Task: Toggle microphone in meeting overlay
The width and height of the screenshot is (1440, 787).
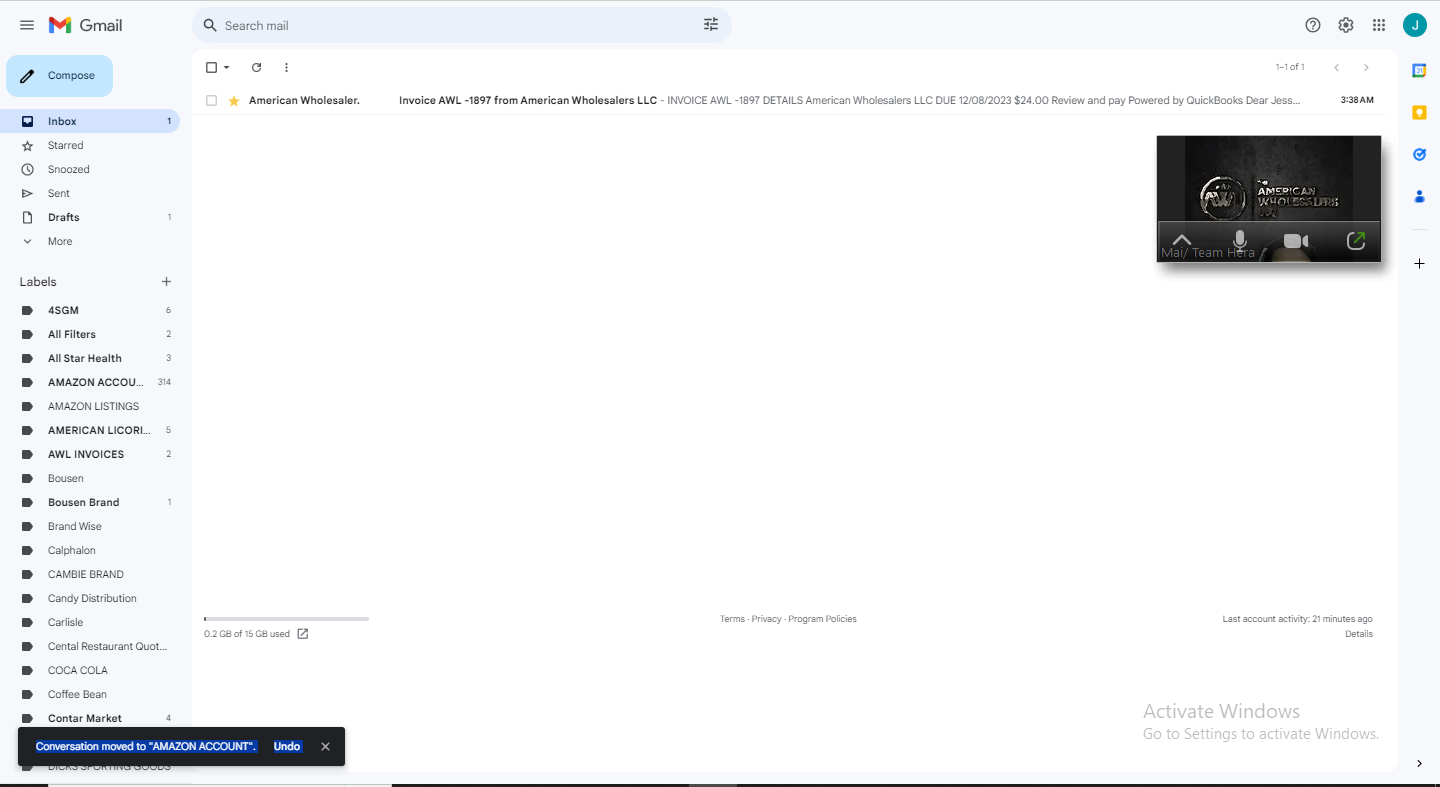Action: point(1240,241)
